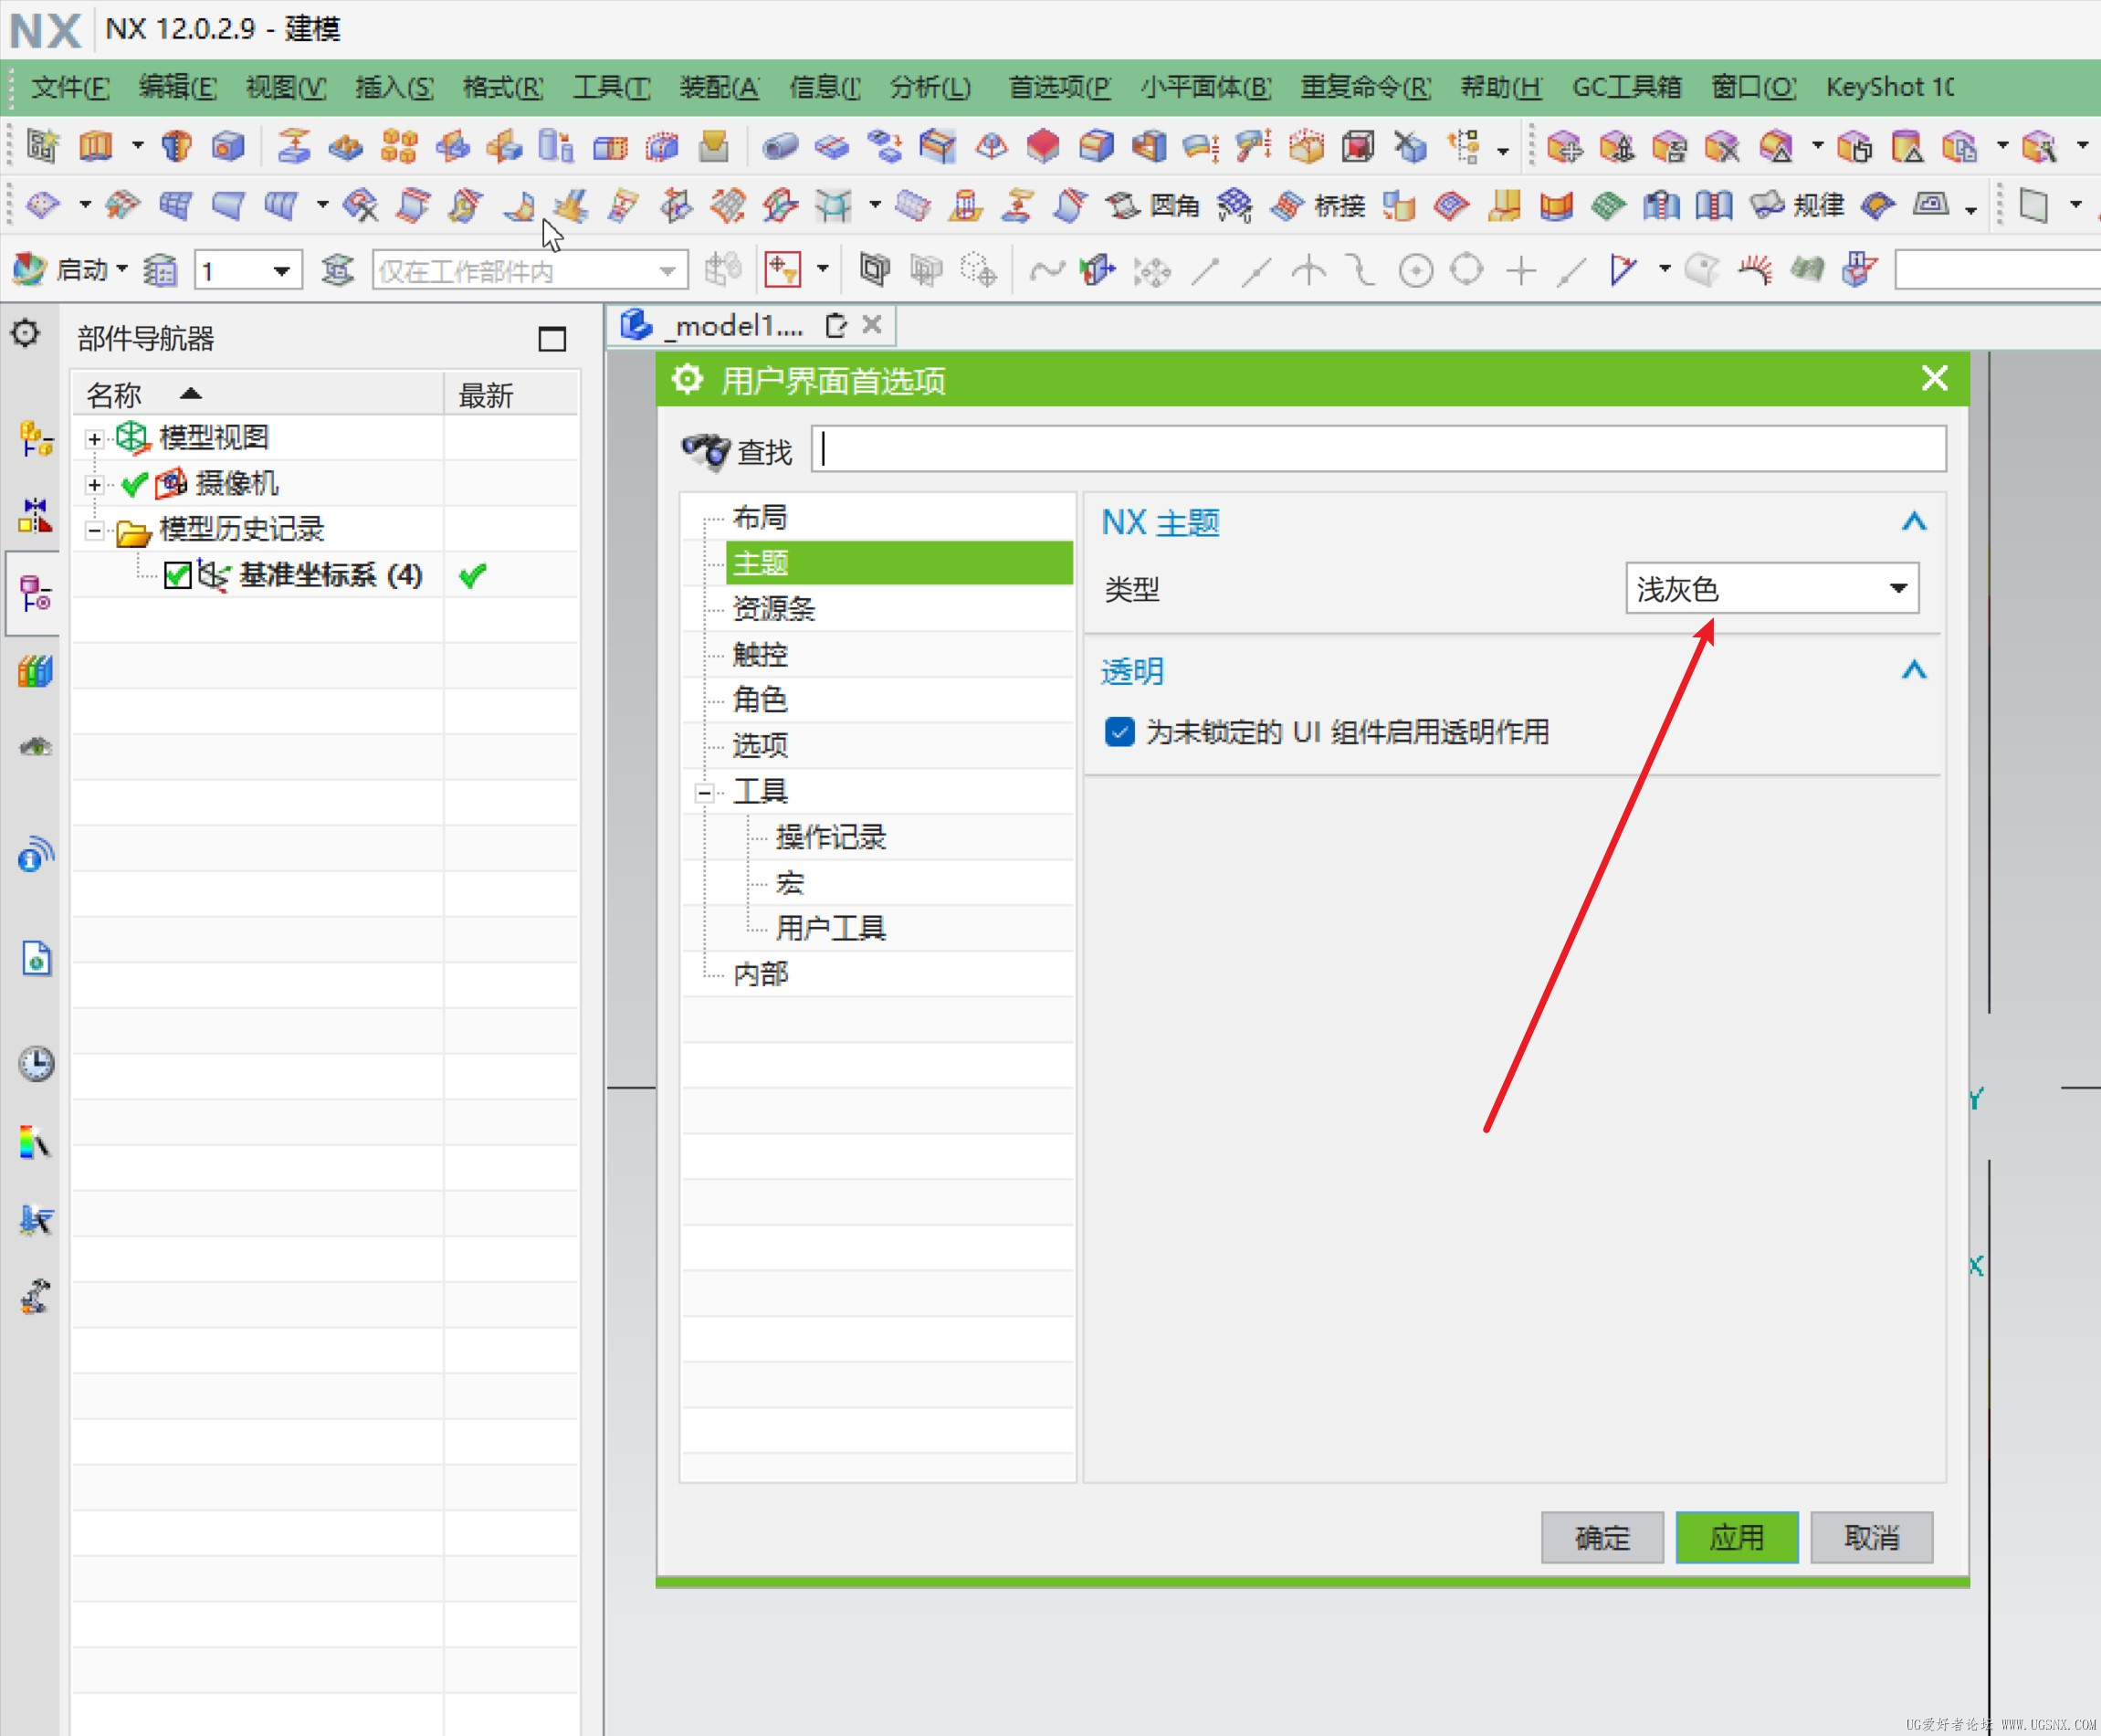2101x1736 pixels.
Task: Click the Part Navigator sidebar icon
Action: click(x=35, y=593)
